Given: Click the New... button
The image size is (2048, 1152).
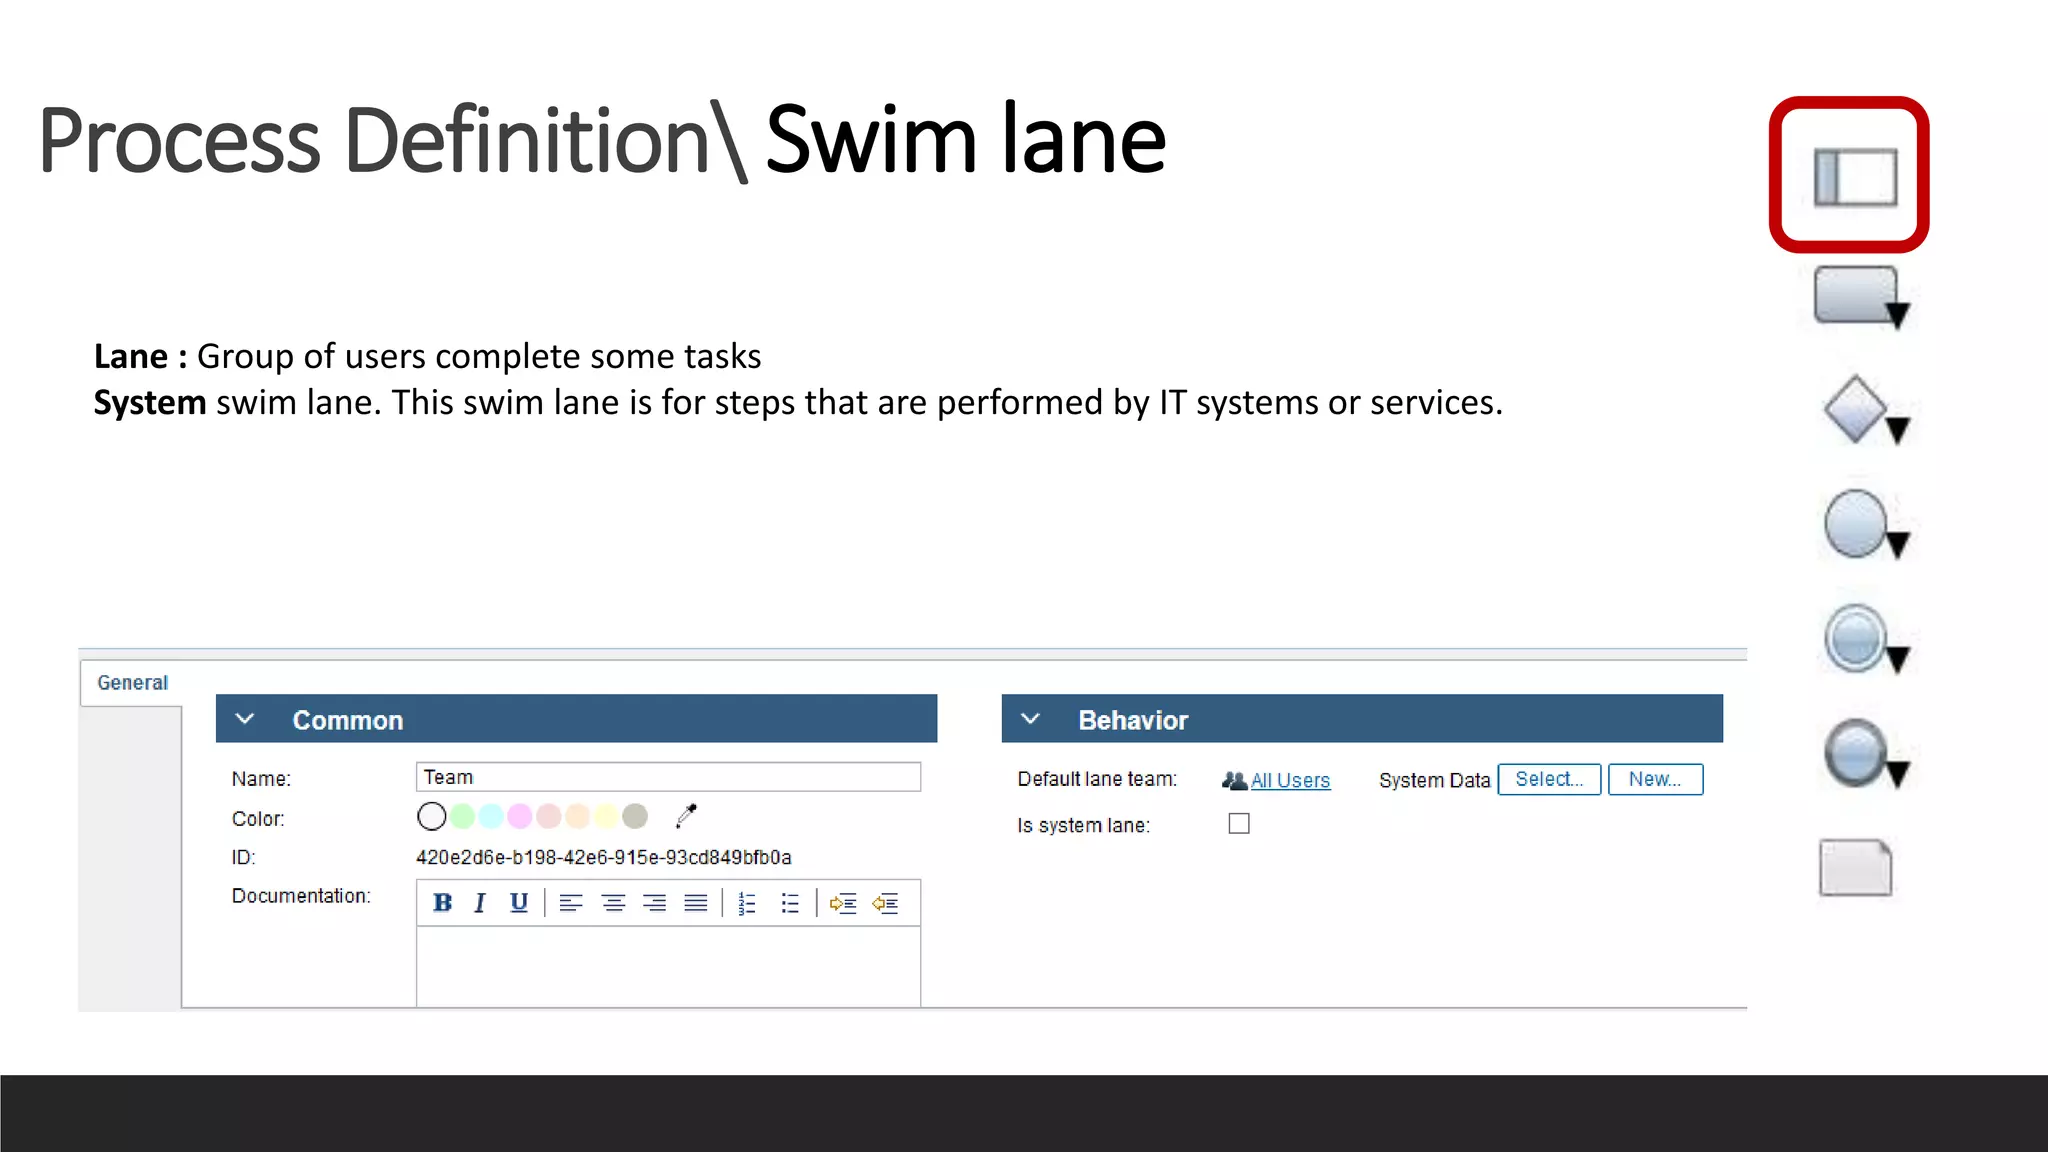Looking at the screenshot, I should (x=1655, y=779).
